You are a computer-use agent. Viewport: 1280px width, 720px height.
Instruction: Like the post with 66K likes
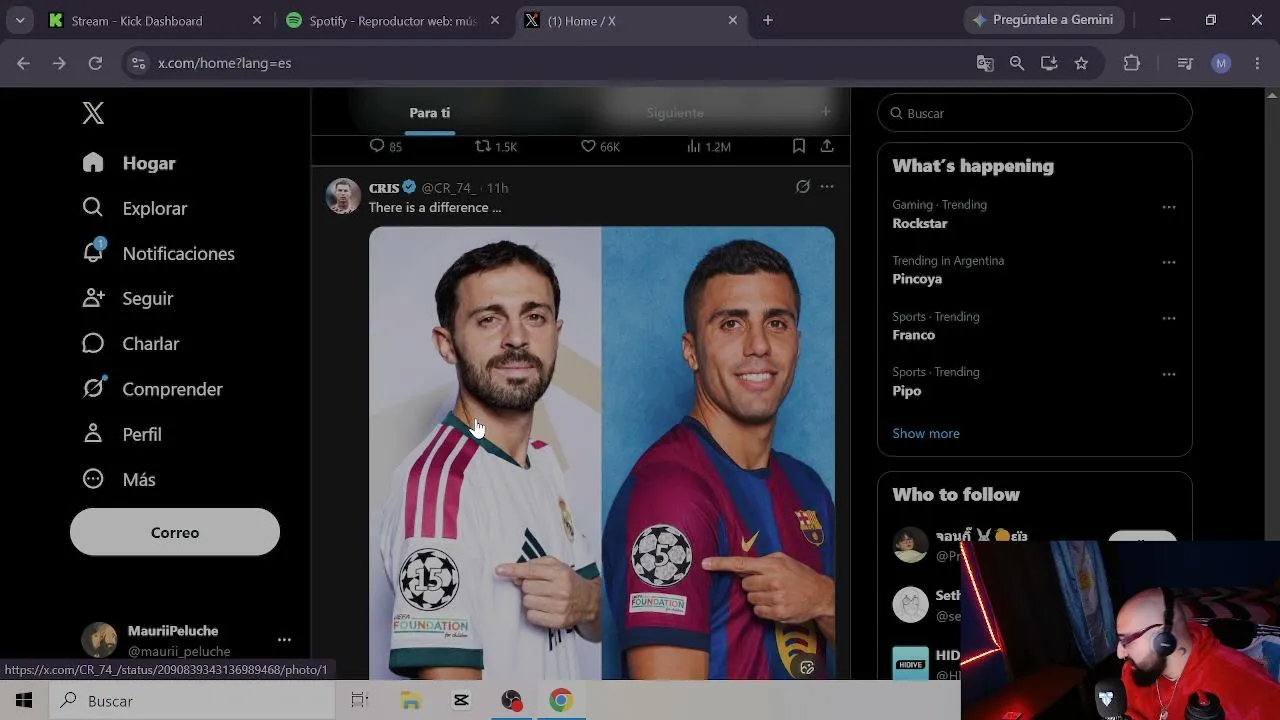pyautogui.click(x=600, y=146)
